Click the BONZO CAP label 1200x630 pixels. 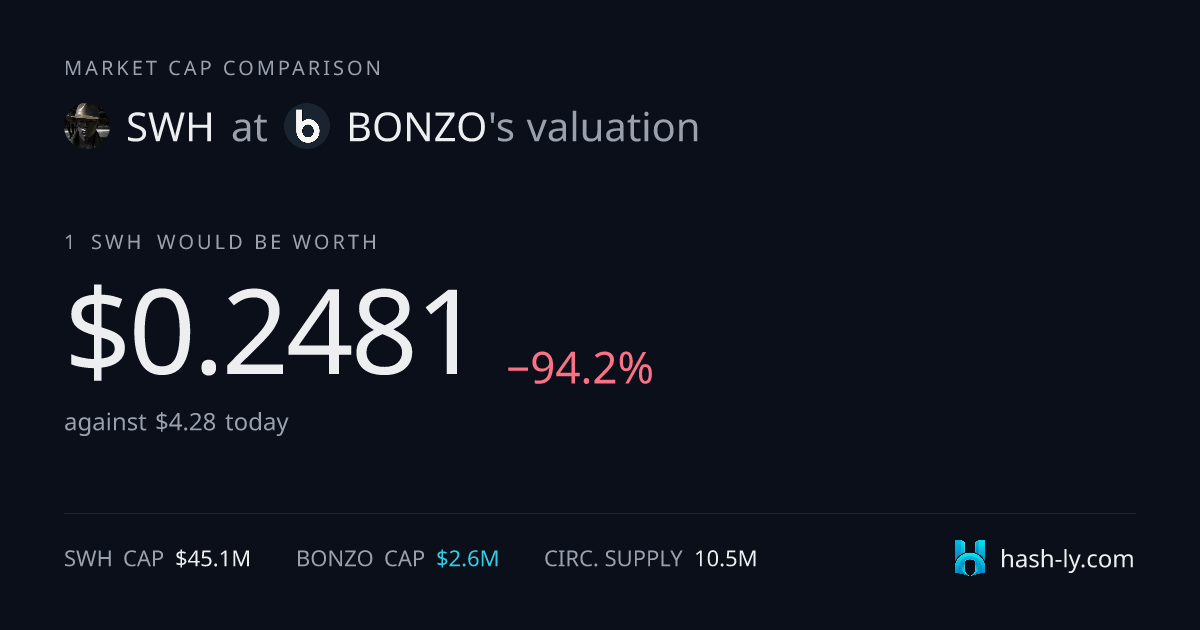coord(360,559)
